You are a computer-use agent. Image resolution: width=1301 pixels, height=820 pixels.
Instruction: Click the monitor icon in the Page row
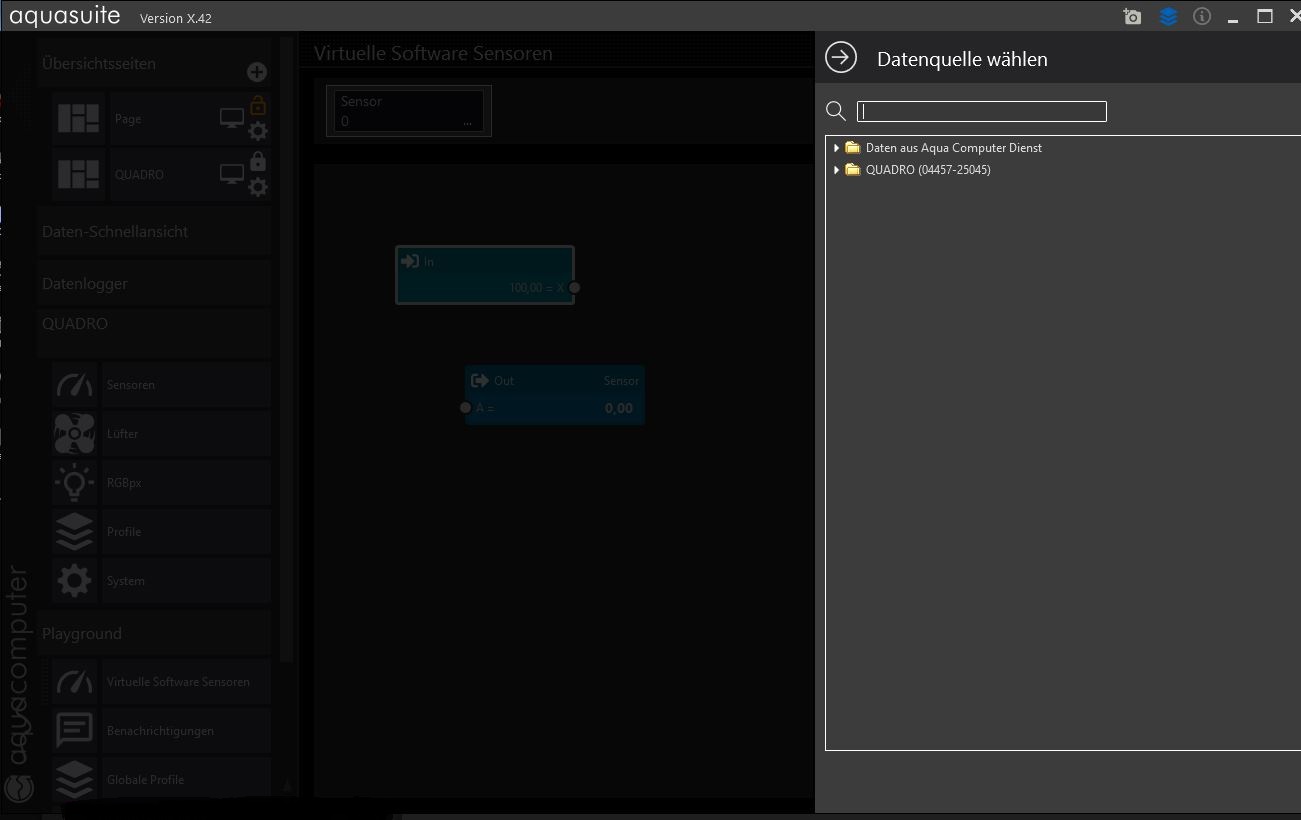tap(232, 119)
